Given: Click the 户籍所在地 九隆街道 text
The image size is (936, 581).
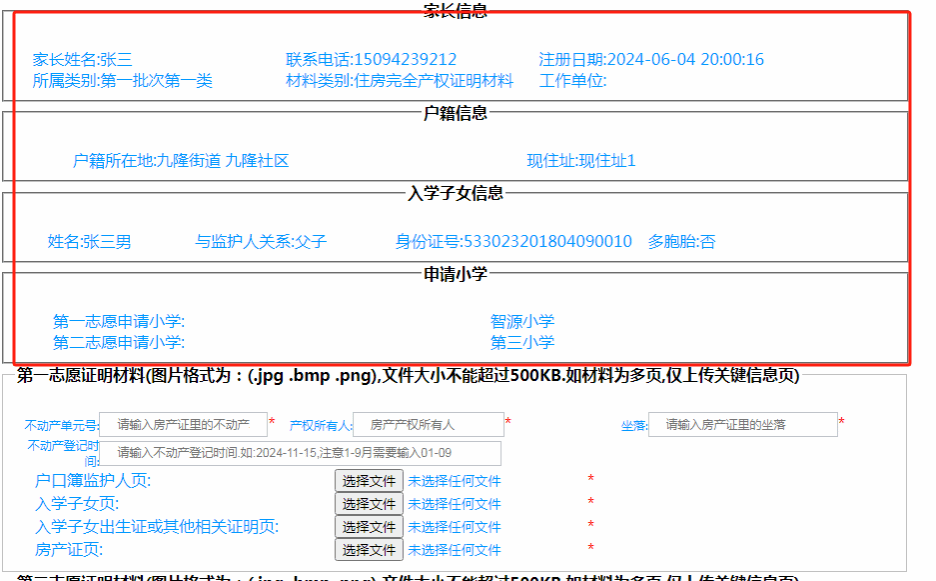Looking at the screenshot, I should tap(180, 161).
